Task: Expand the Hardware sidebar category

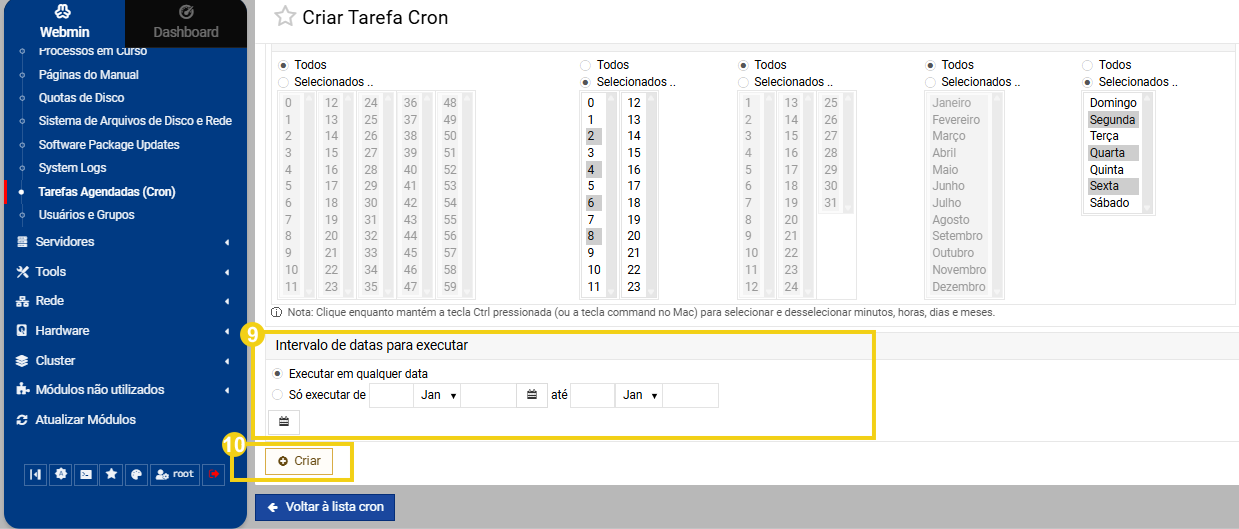Action: tap(123, 331)
